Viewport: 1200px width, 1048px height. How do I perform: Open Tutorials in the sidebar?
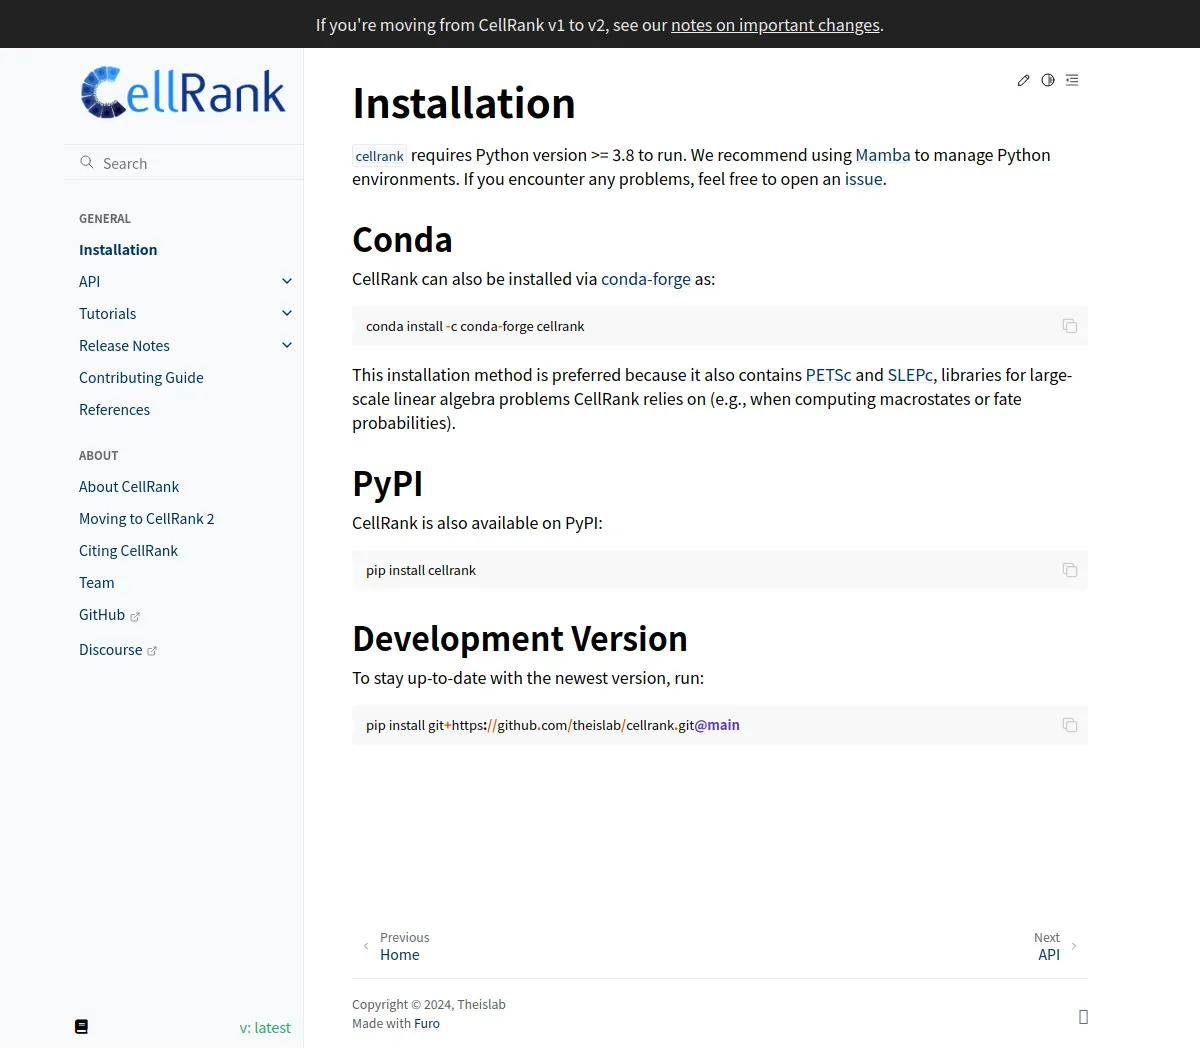107,314
